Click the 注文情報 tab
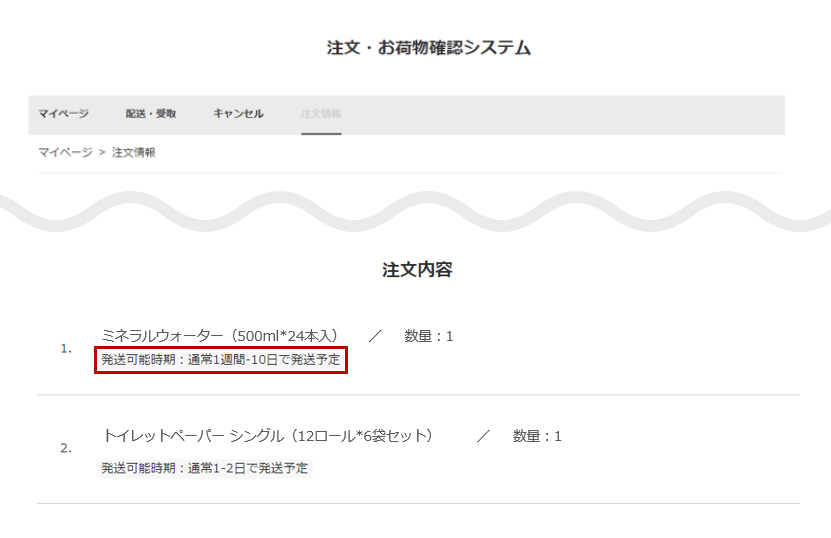Image resolution: width=831 pixels, height=538 pixels. pos(321,113)
